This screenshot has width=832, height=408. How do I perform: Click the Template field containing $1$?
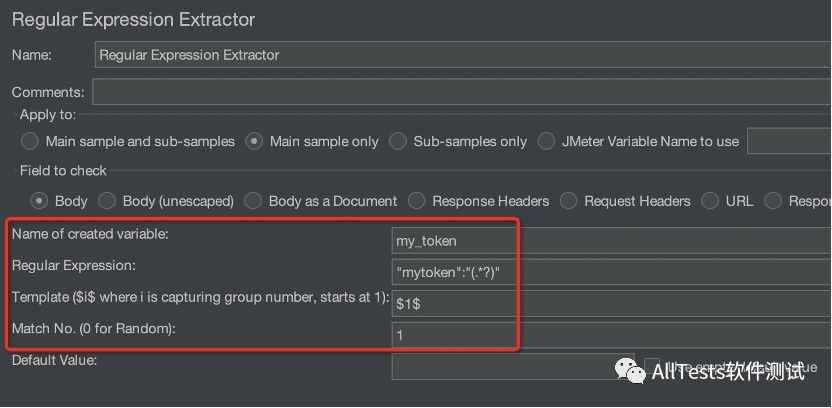[x=612, y=303]
